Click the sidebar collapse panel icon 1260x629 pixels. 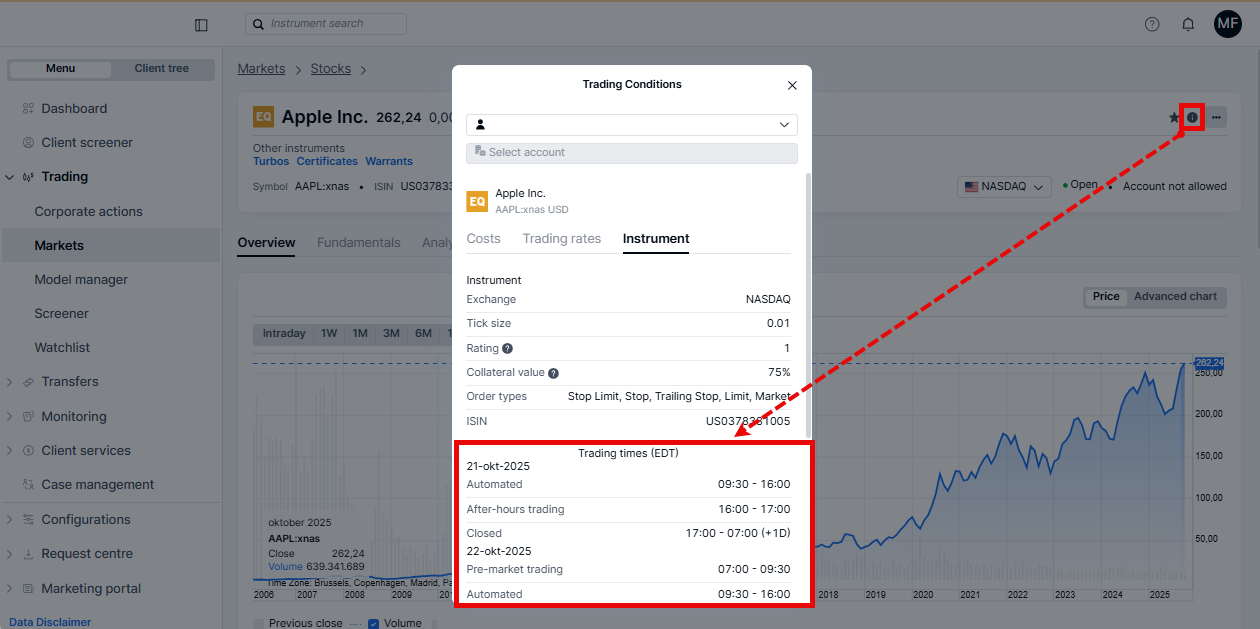click(201, 25)
